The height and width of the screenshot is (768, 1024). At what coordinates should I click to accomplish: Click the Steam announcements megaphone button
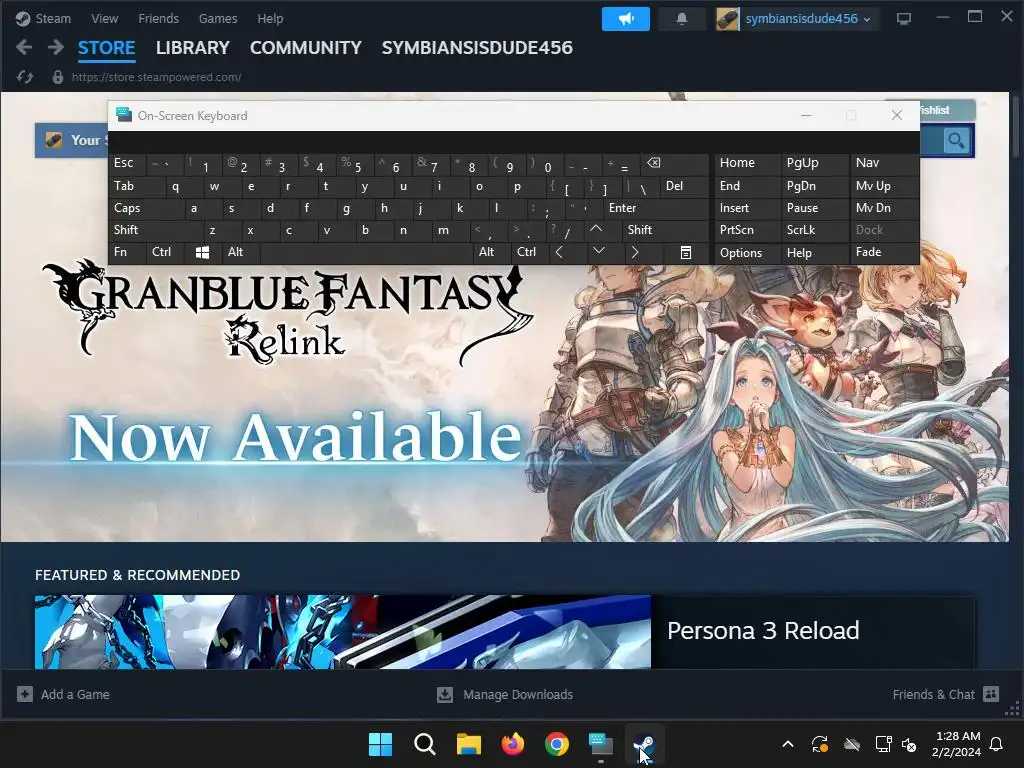(626, 19)
